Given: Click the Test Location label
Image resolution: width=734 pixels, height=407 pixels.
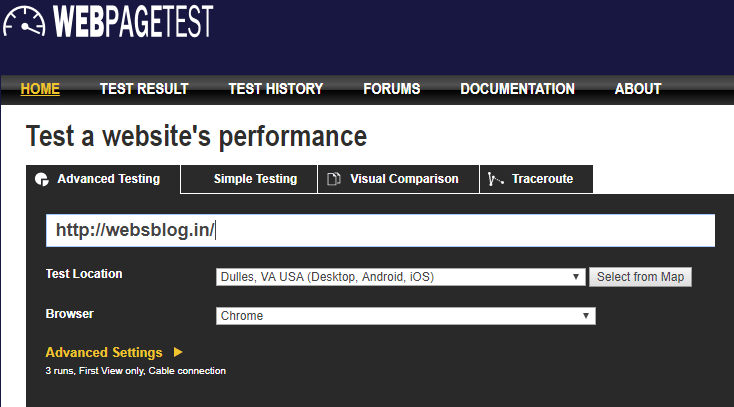Looking at the screenshot, I should [84, 274].
